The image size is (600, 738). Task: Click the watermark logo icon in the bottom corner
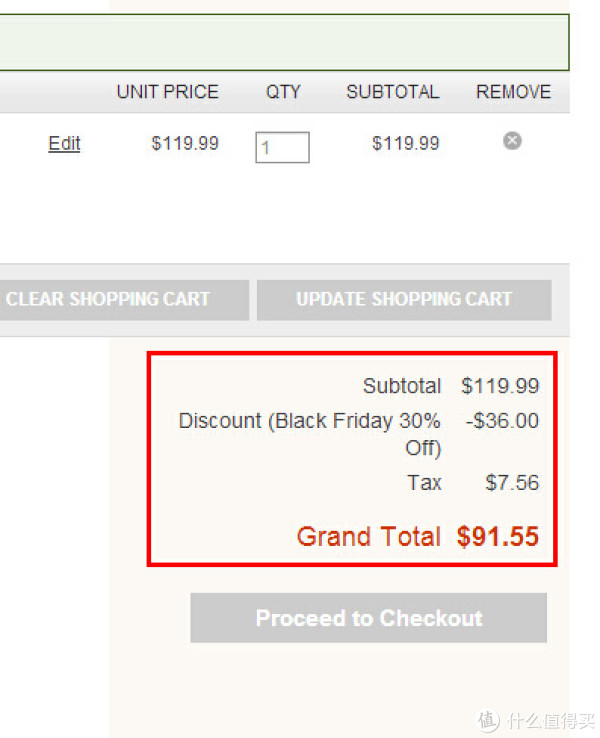click(x=488, y=721)
